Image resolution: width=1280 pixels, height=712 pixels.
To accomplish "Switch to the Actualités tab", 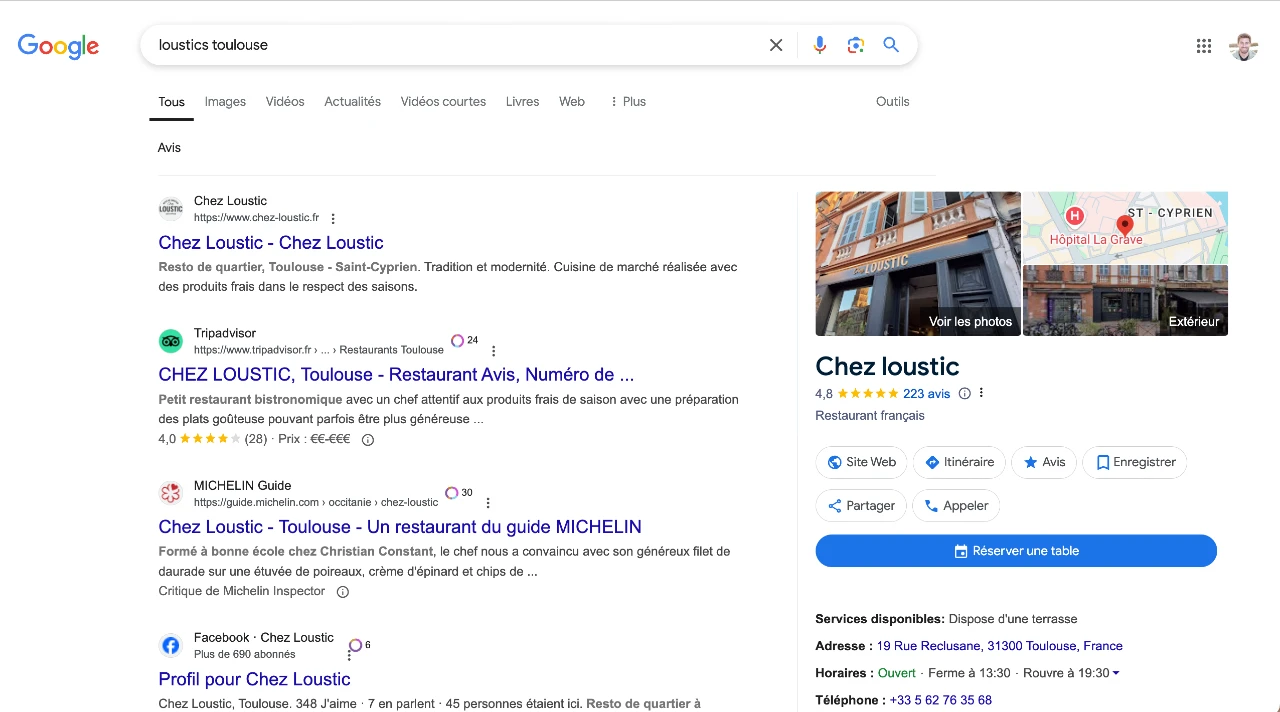I will click(x=352, y=101).
